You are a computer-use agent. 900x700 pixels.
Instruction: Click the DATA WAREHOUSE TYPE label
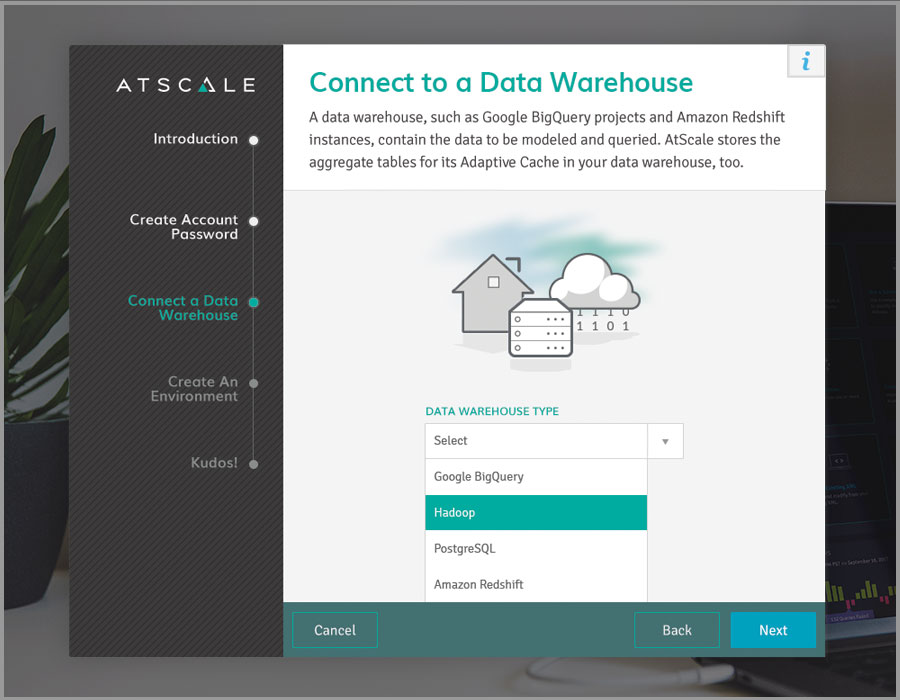(492, 411)
